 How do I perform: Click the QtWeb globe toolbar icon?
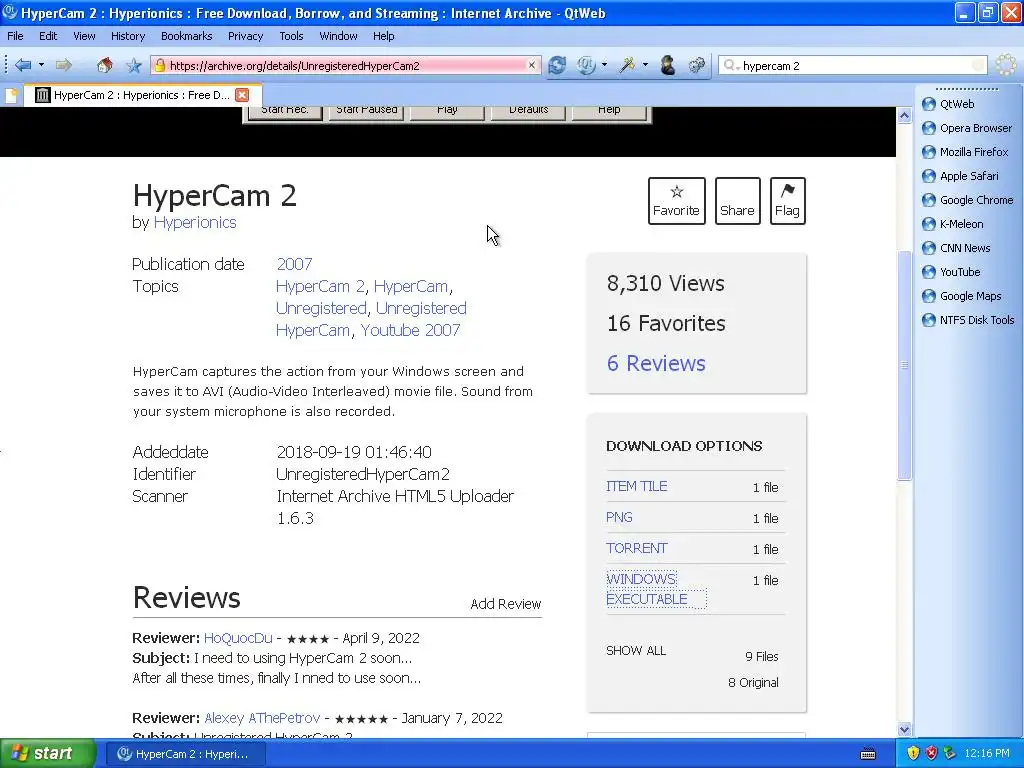click(x=586, y=65)
